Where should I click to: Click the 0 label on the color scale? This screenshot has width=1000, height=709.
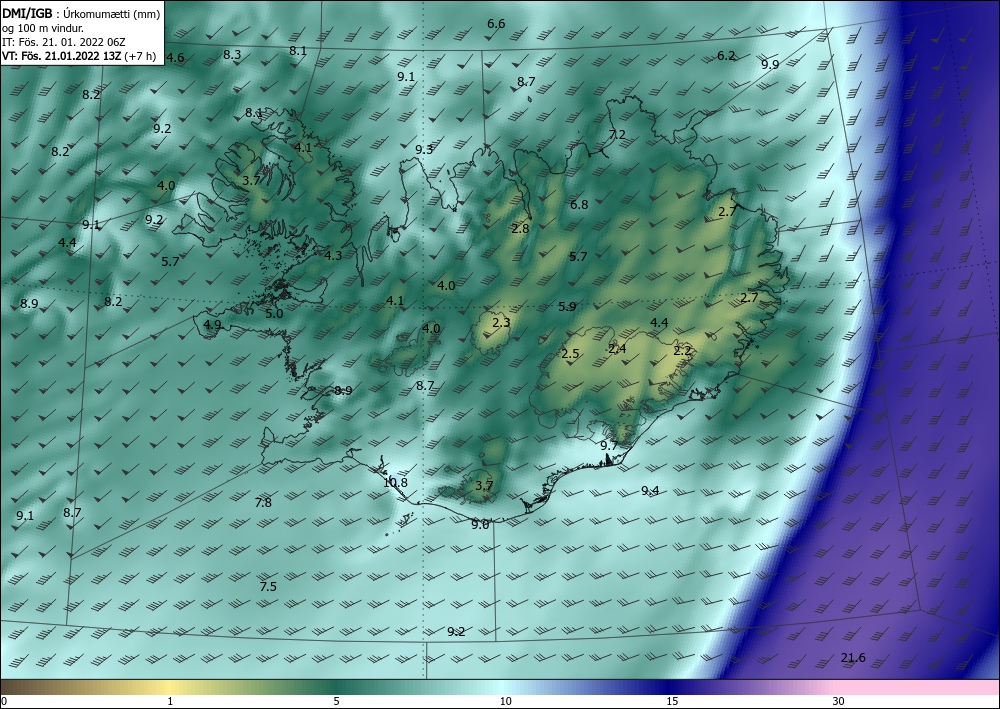[4, 702]
